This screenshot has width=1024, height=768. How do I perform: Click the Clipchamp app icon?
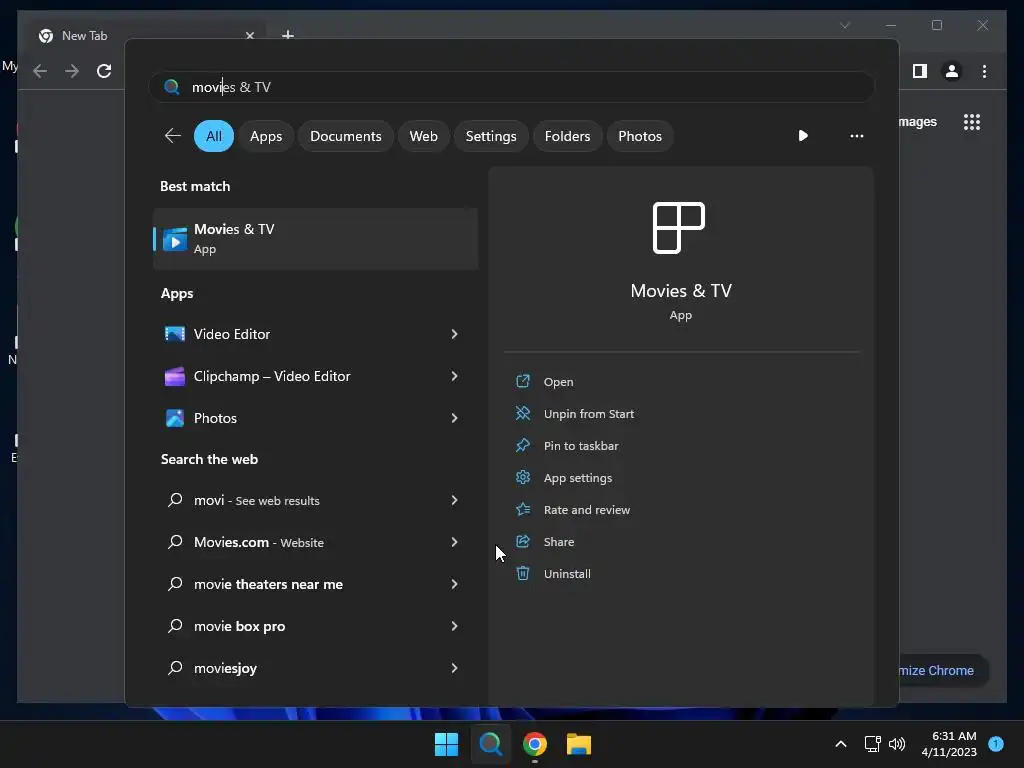tap(174, 376)
